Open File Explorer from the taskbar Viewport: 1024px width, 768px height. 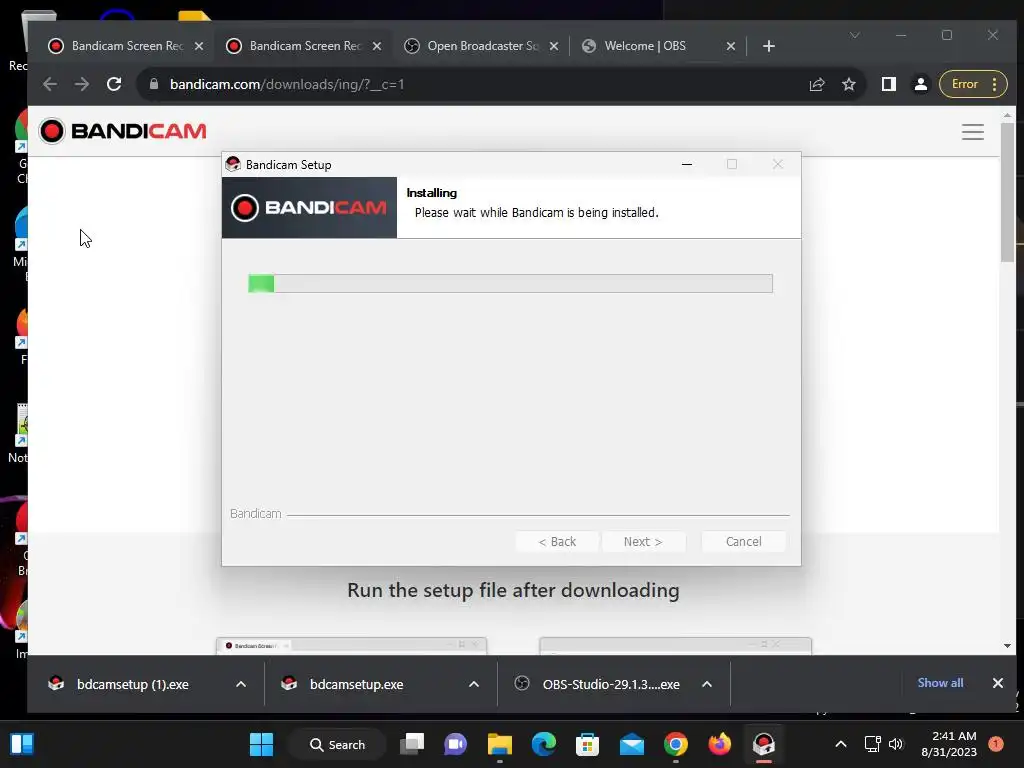pos(500,744)
